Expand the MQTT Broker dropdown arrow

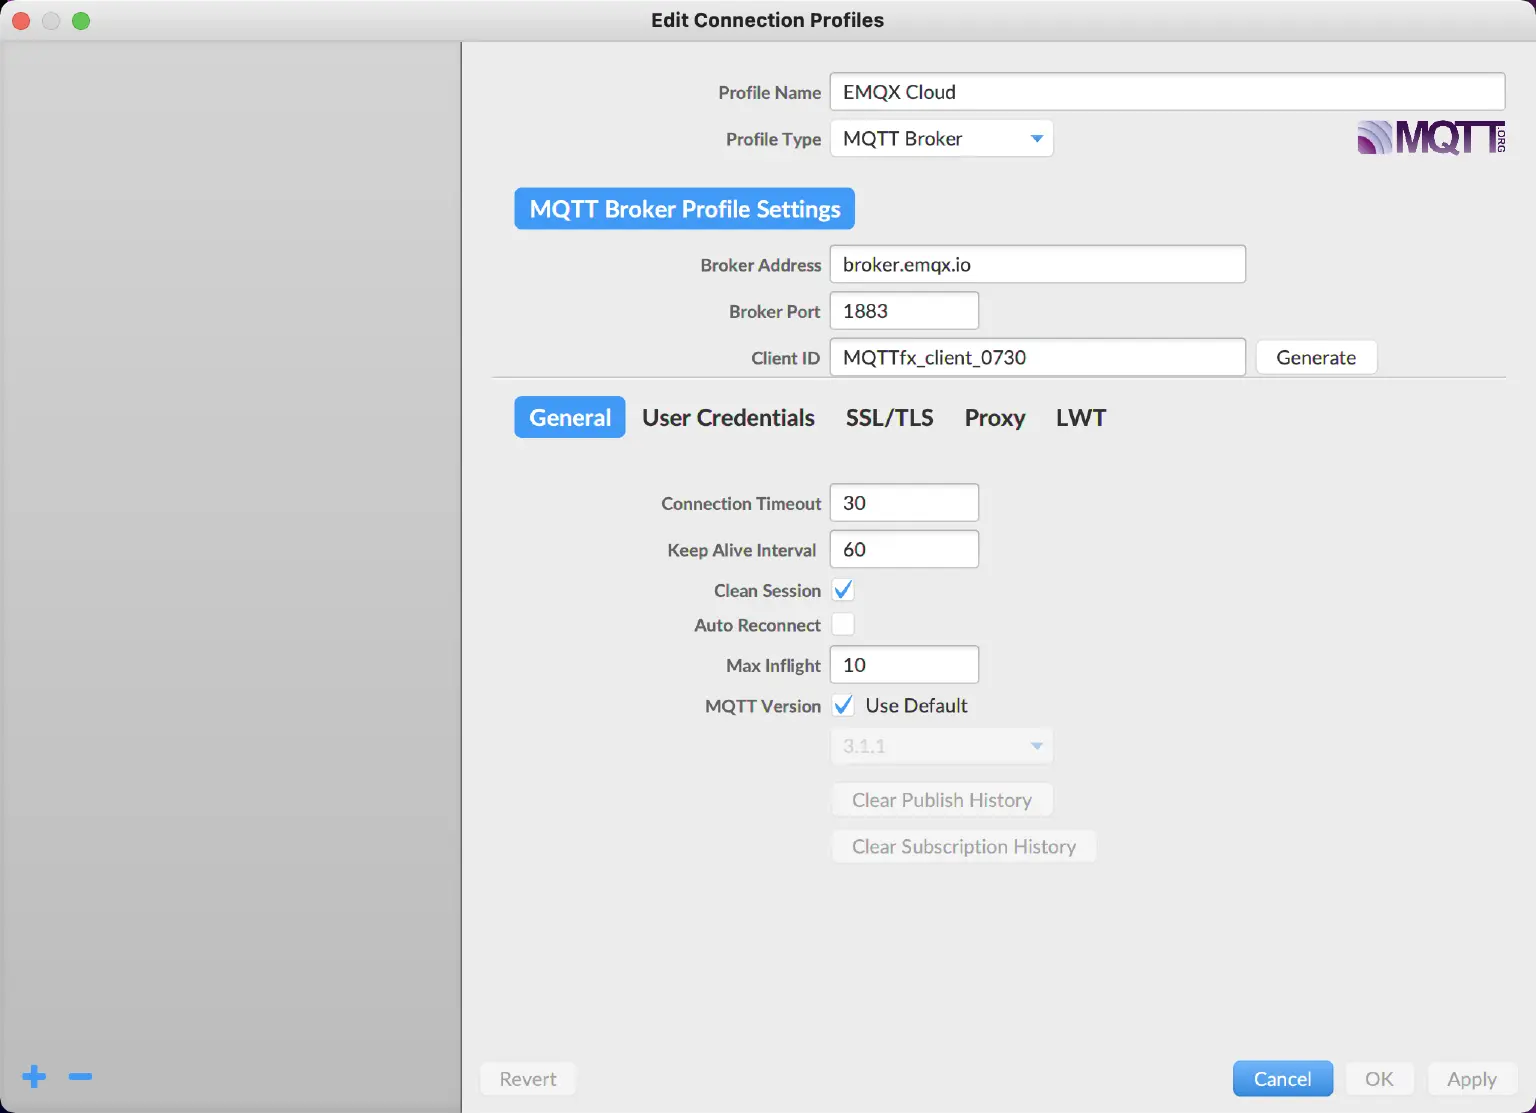pos(1036,138)
